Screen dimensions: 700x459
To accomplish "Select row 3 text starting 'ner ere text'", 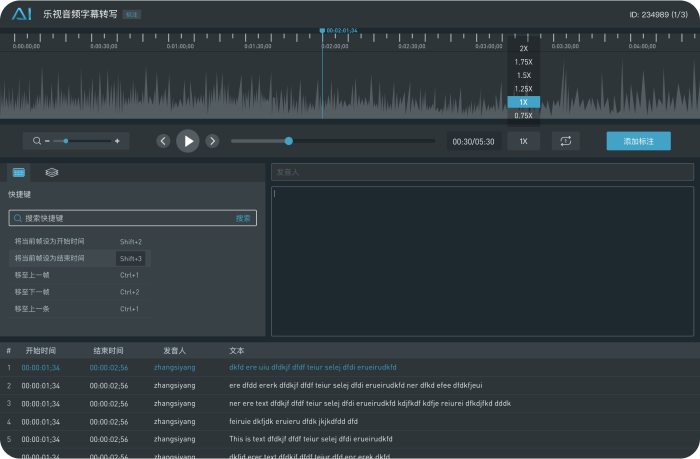I will pyautogui.click(x=370, y=404).
